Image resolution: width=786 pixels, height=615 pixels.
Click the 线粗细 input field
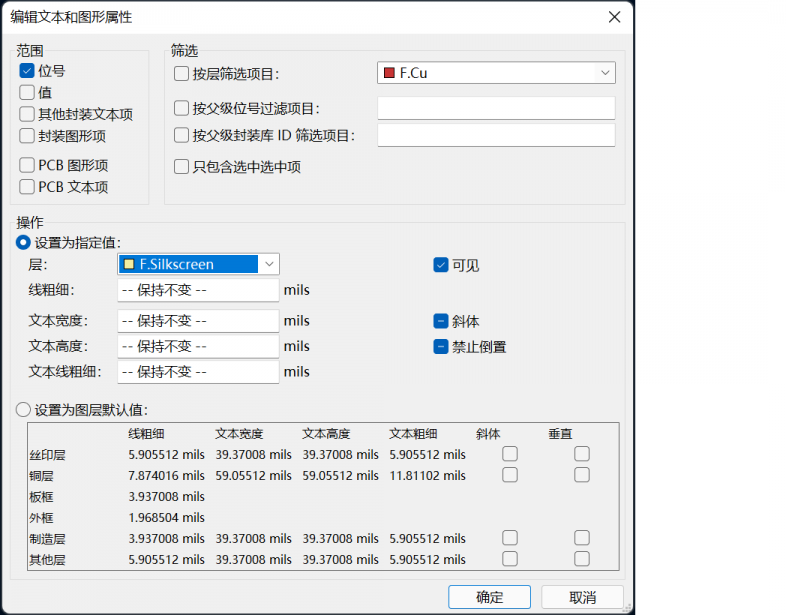coord(198,290)
